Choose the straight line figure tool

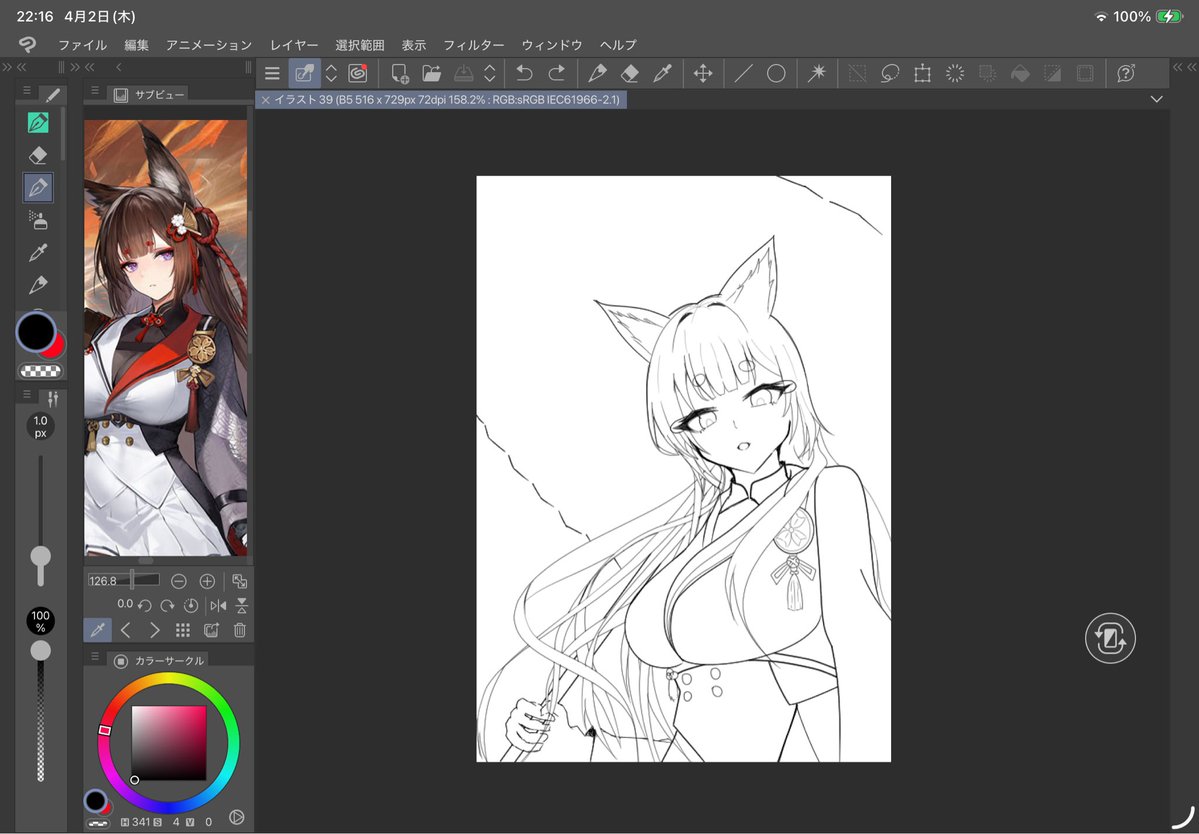pyautogui.click(x=743, y=73)
